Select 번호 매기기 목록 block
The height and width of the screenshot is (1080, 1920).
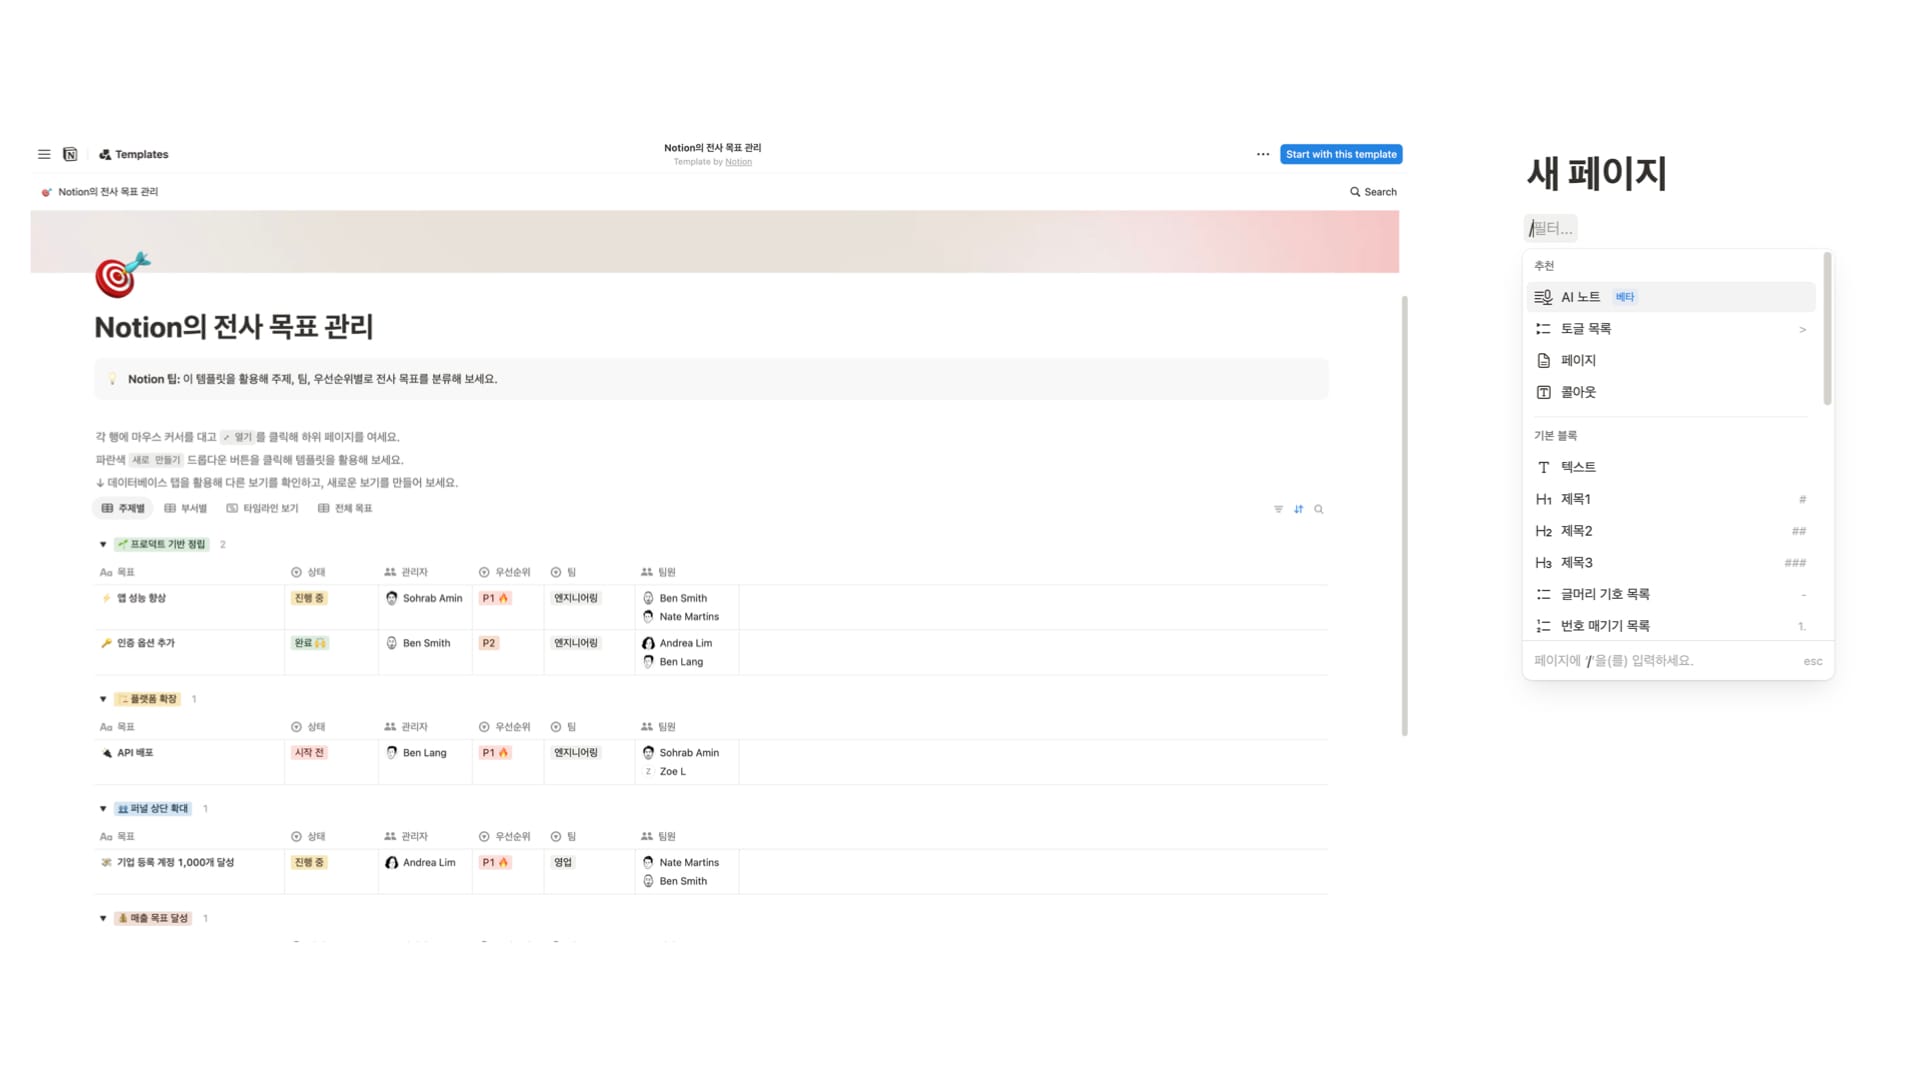1671,626
